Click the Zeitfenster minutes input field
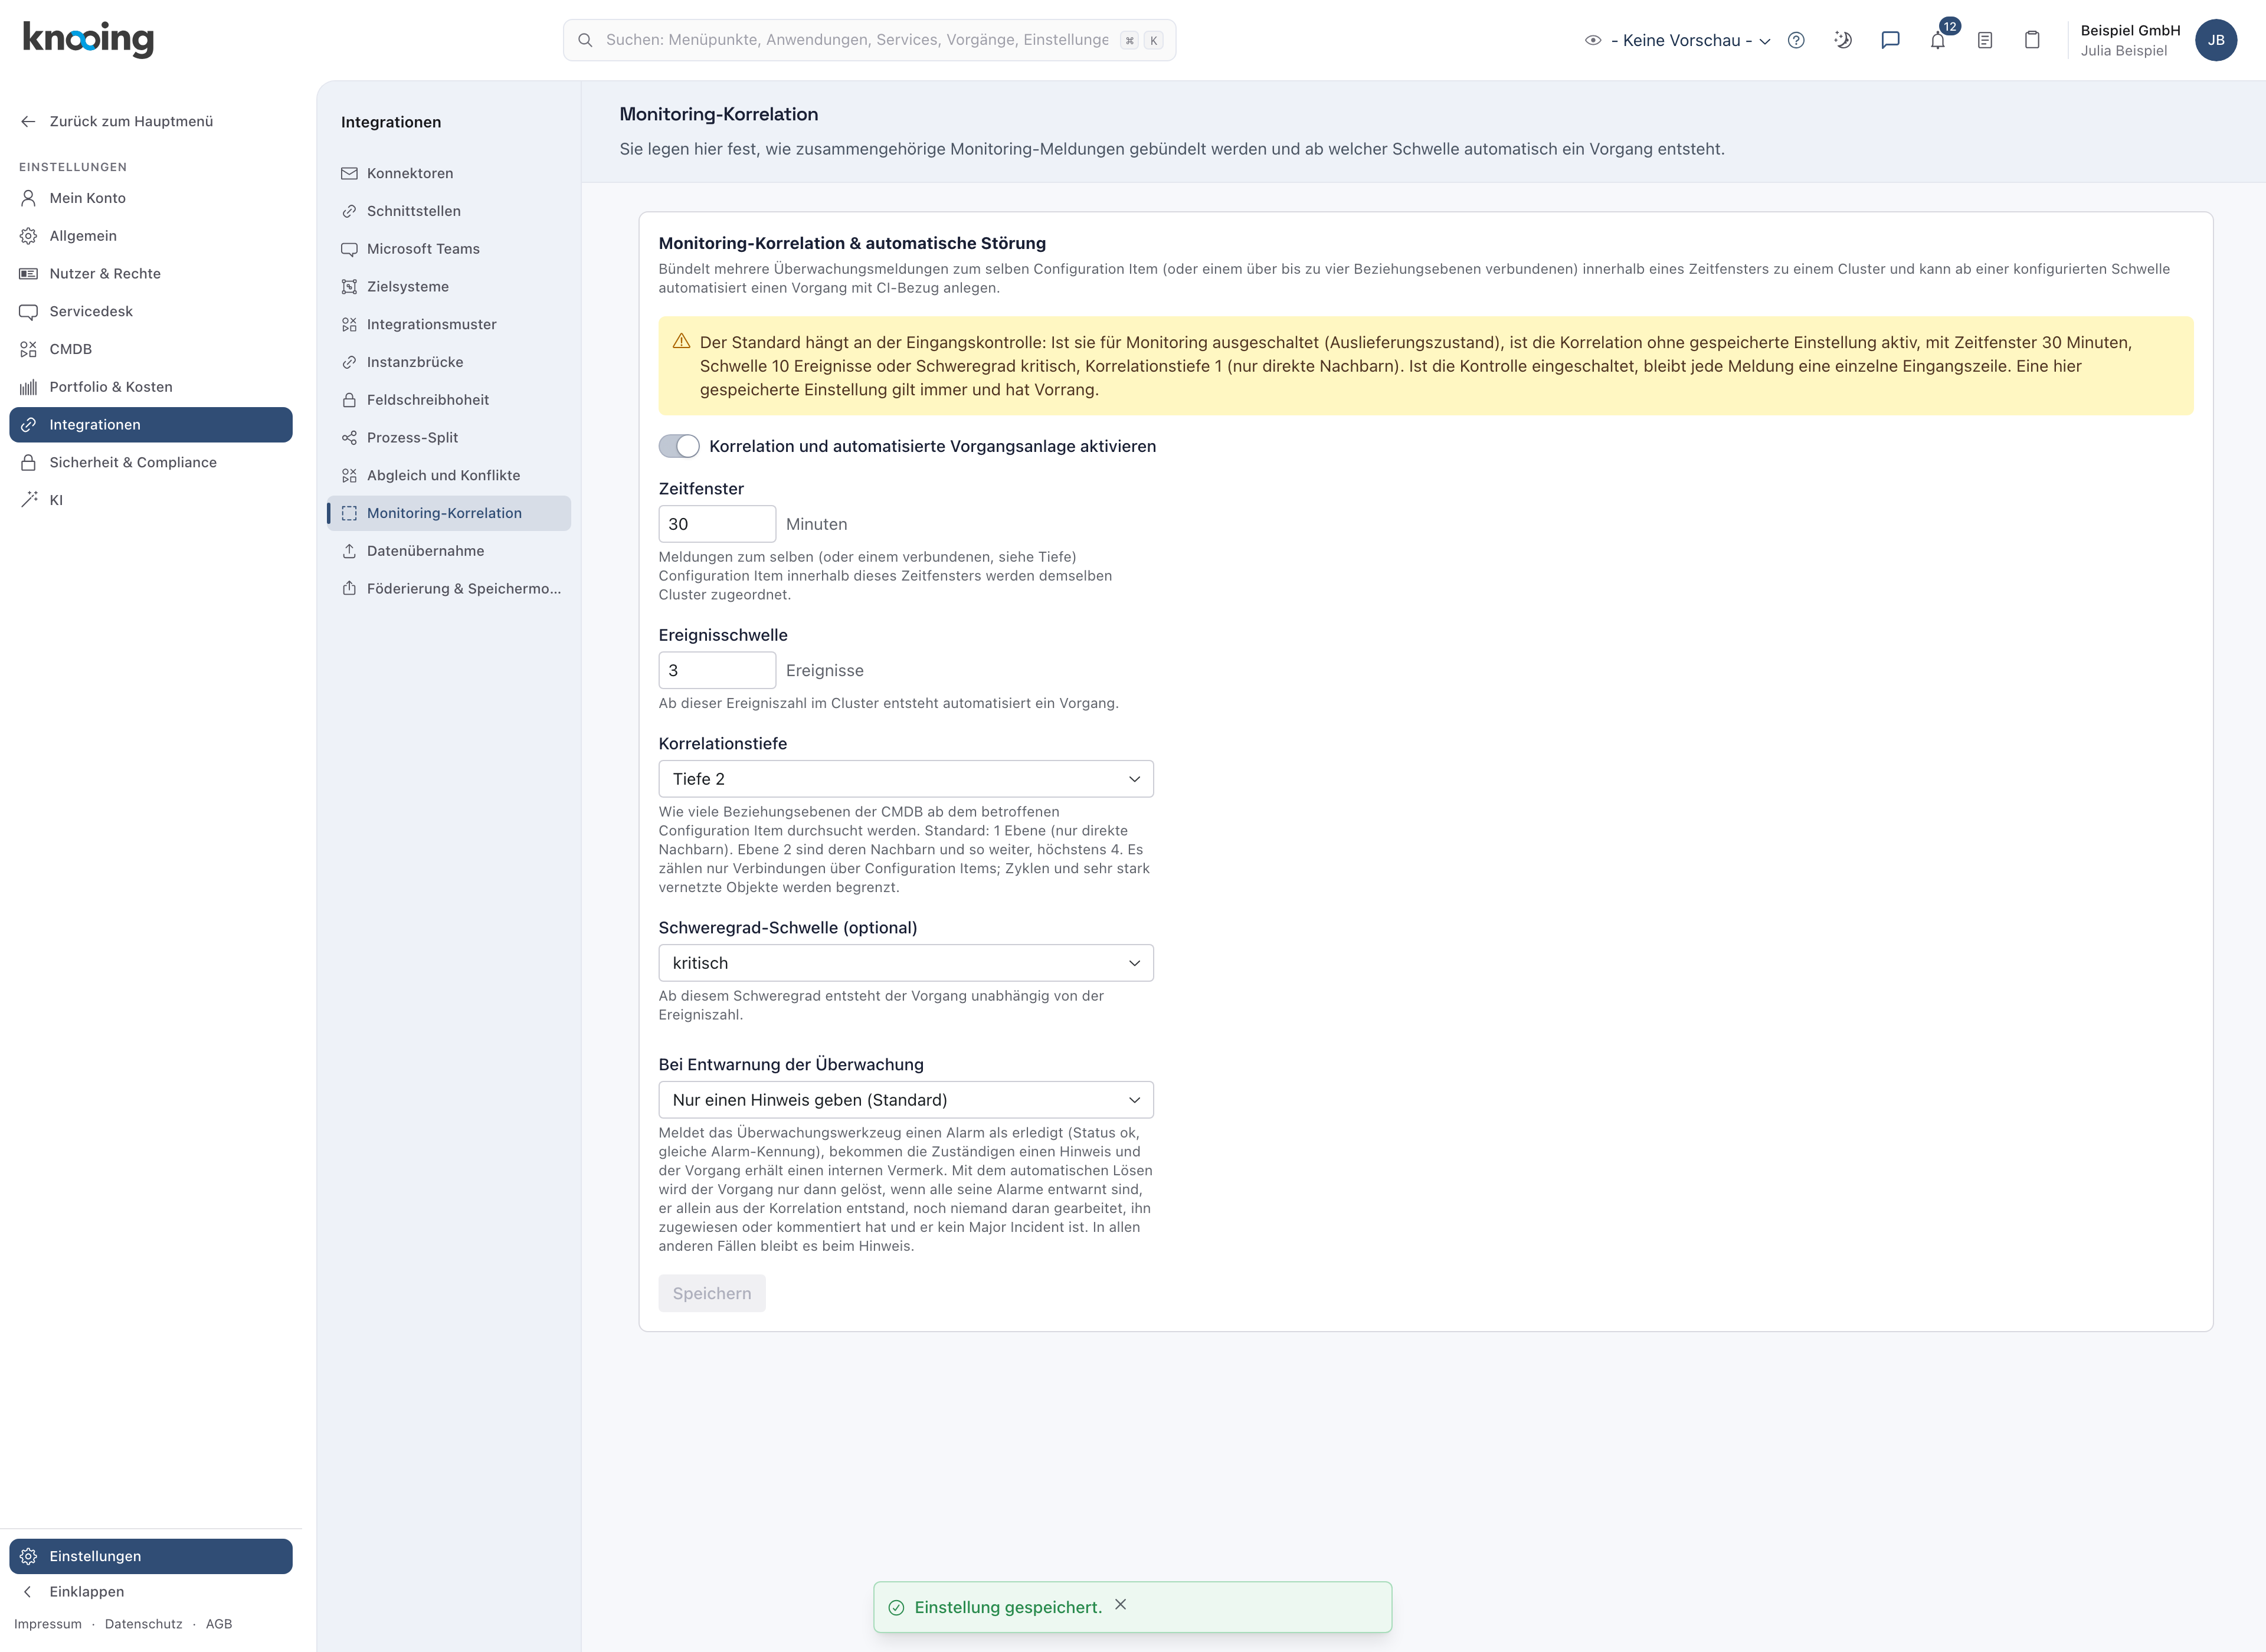 click(717, 524)
